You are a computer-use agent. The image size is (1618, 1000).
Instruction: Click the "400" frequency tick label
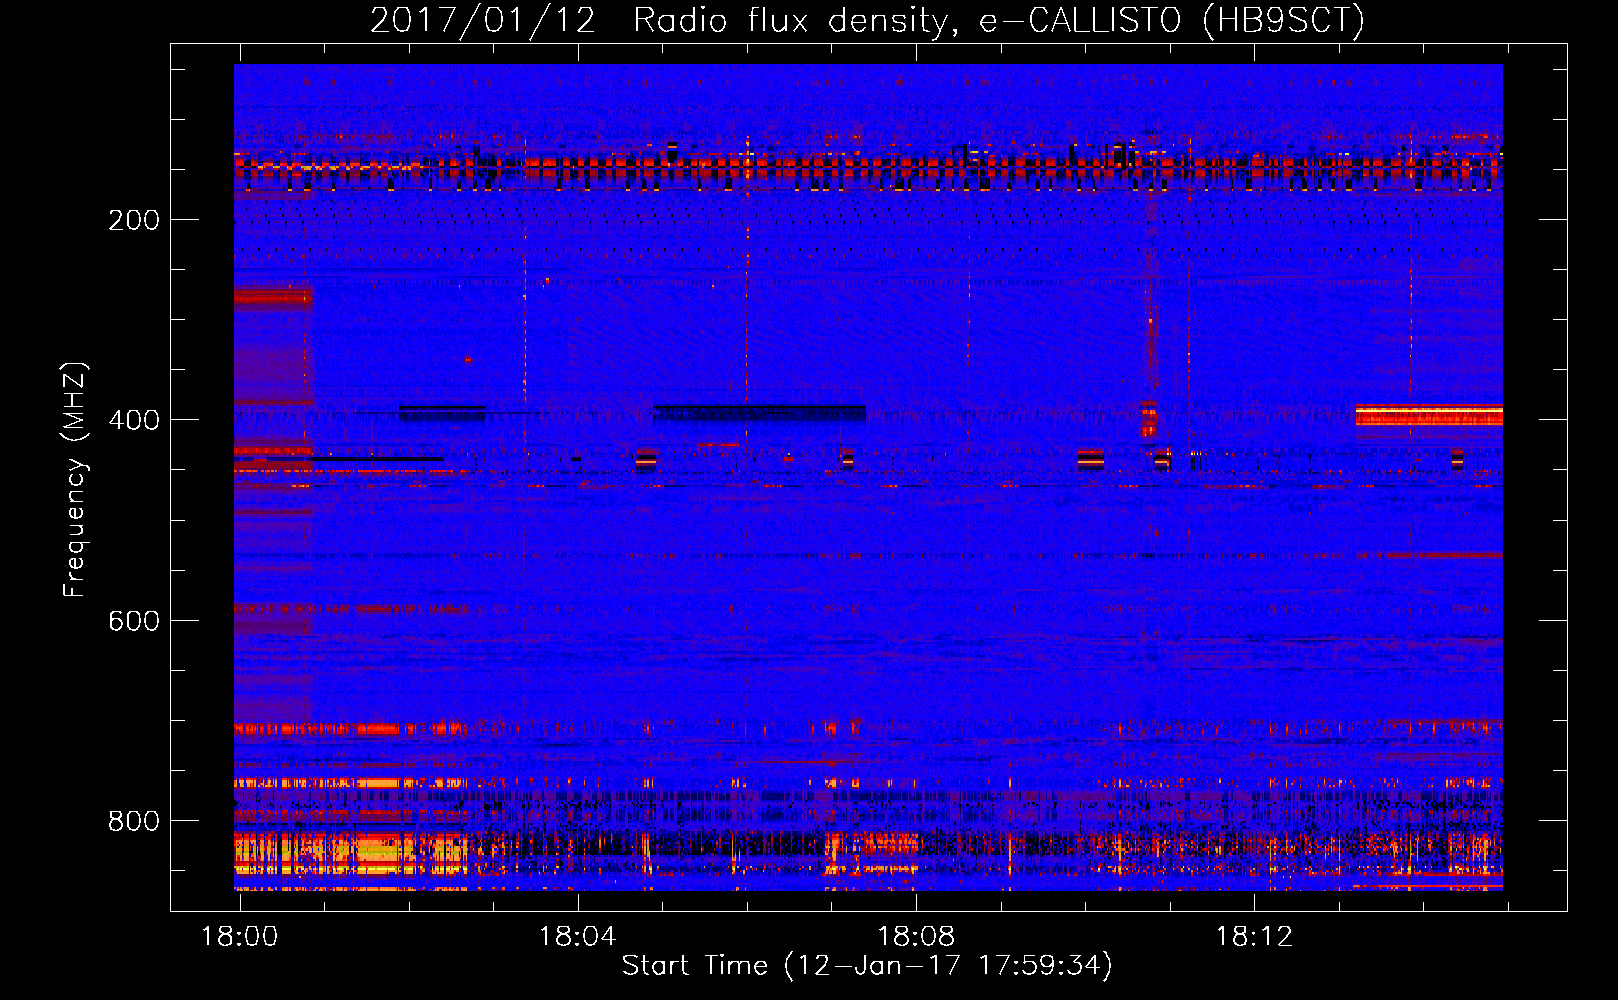[134, 420]
